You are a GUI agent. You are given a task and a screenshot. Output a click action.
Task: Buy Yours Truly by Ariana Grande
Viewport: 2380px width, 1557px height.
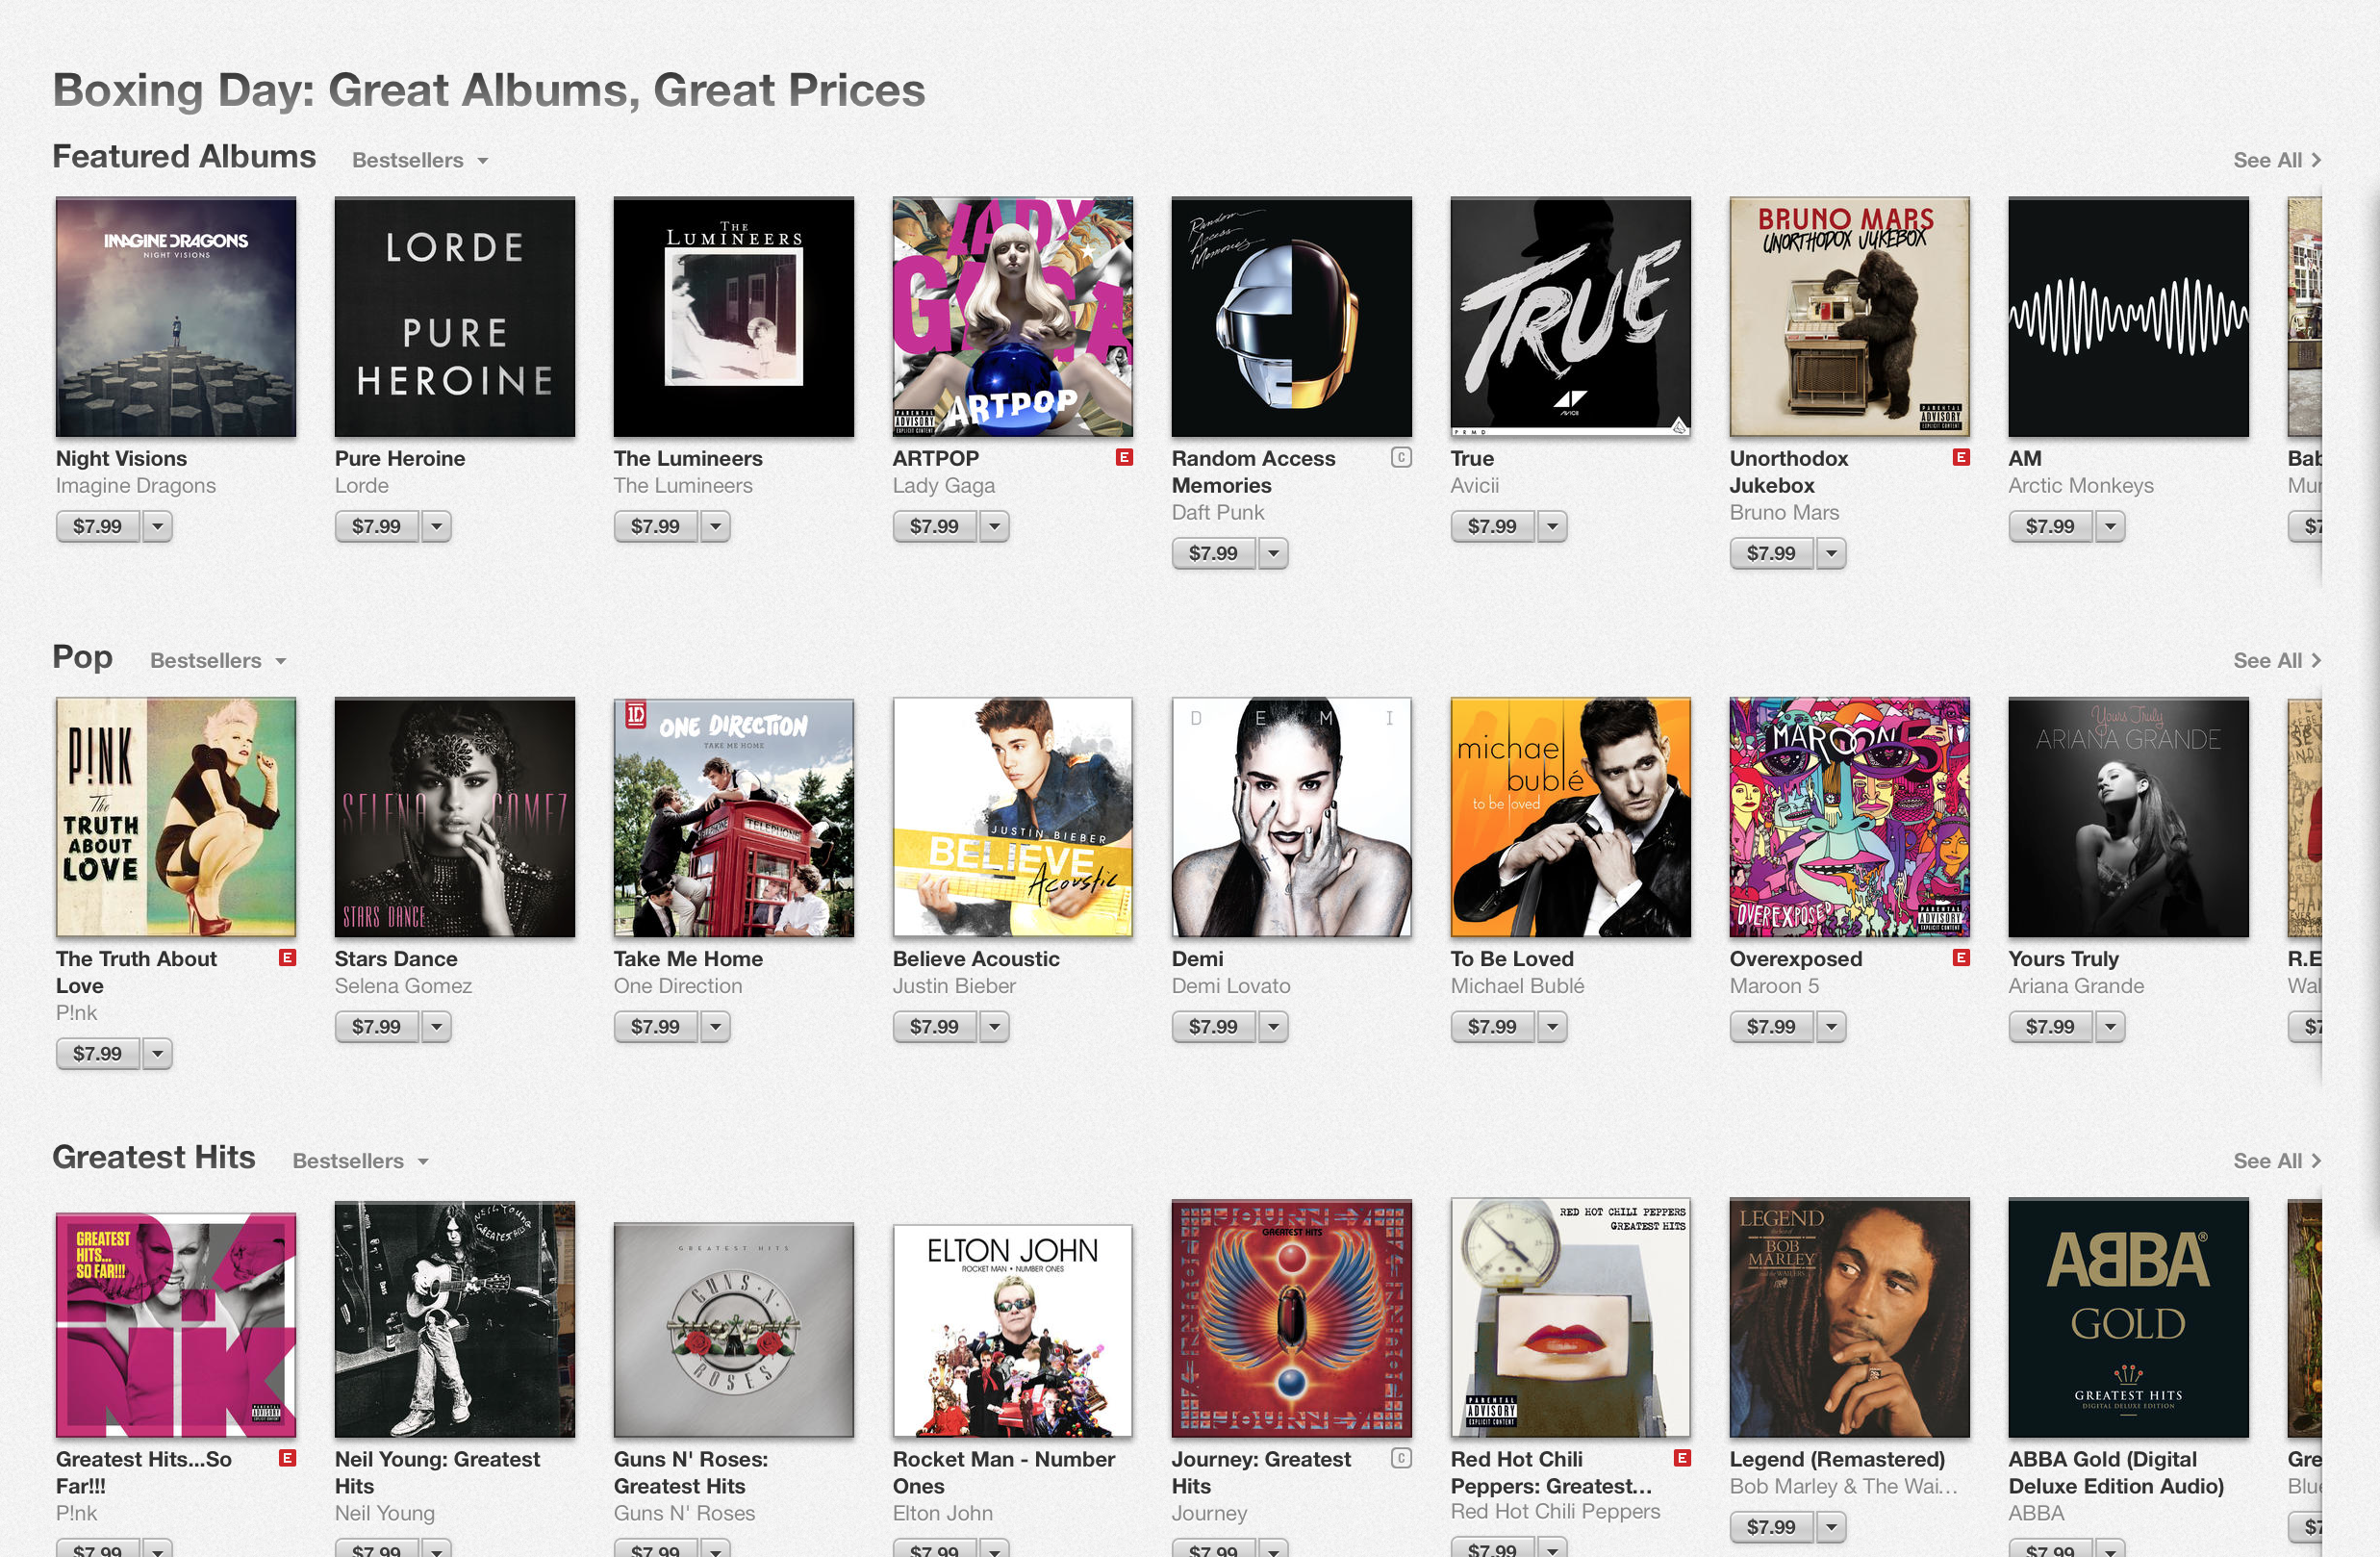[2050, 1026]
